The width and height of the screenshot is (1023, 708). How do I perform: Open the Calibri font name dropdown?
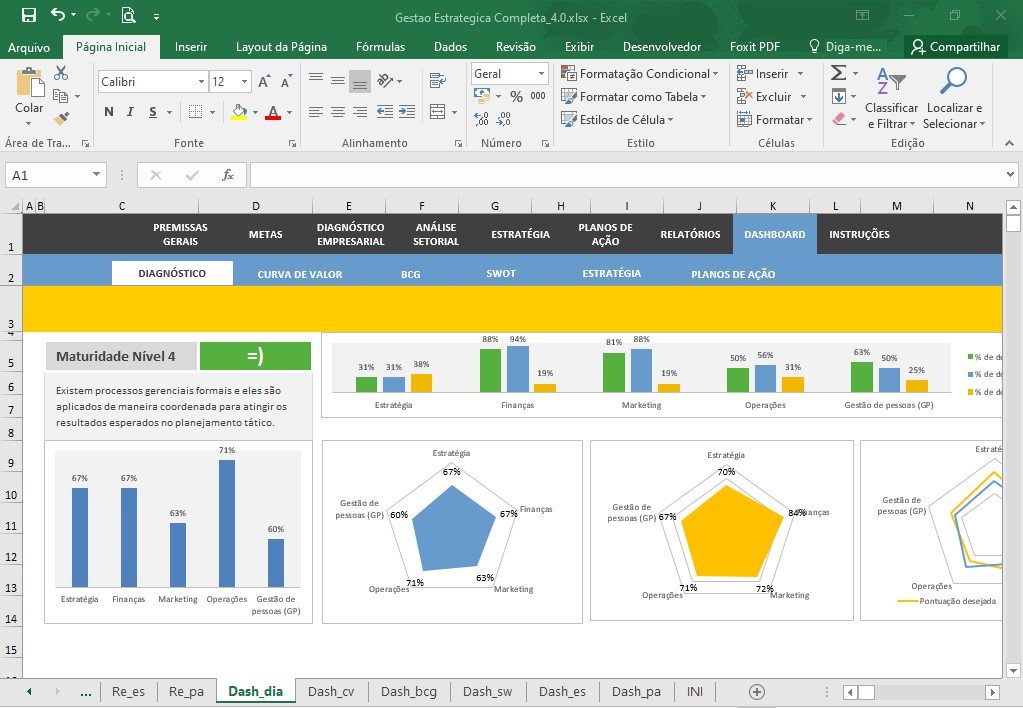(201, 82)
